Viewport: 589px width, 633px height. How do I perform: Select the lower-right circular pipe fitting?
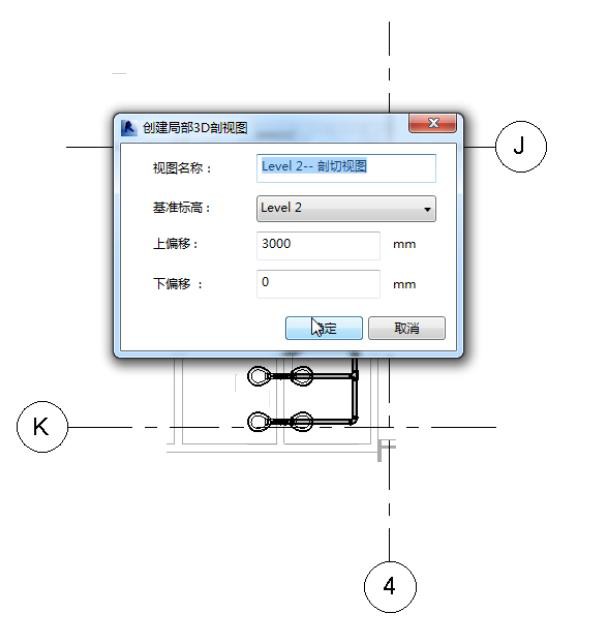click(x=302, y=421)
